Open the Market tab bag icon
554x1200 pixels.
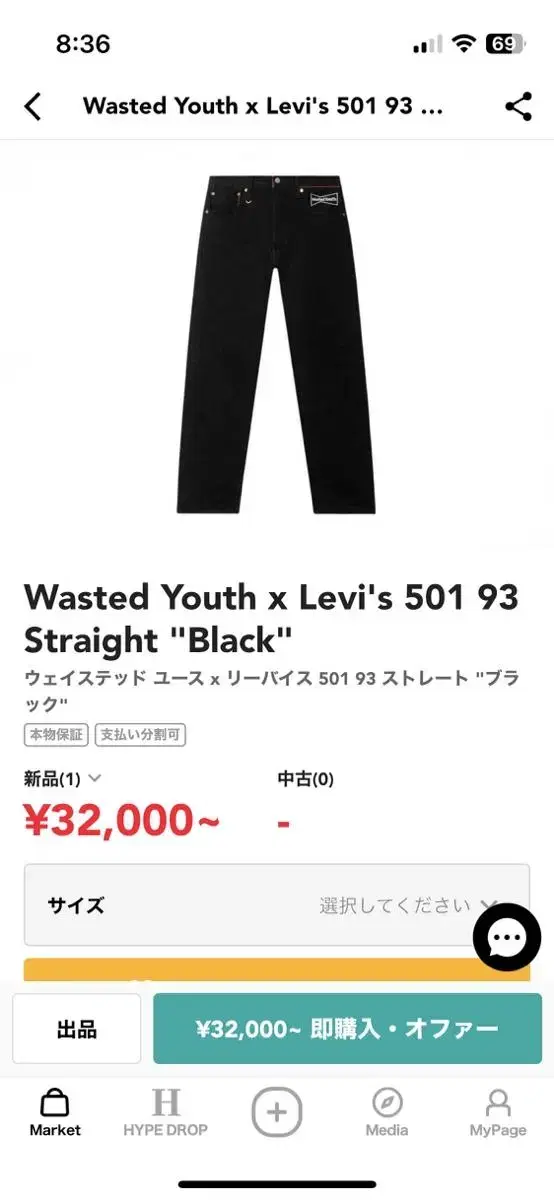click(x=55, y=1102)
